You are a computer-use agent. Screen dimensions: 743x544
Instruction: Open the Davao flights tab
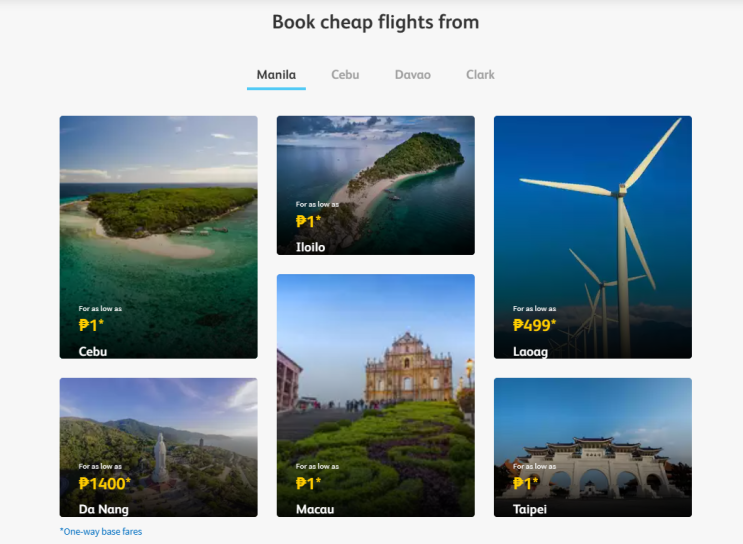pyautogui.click(x=412, y=75)
